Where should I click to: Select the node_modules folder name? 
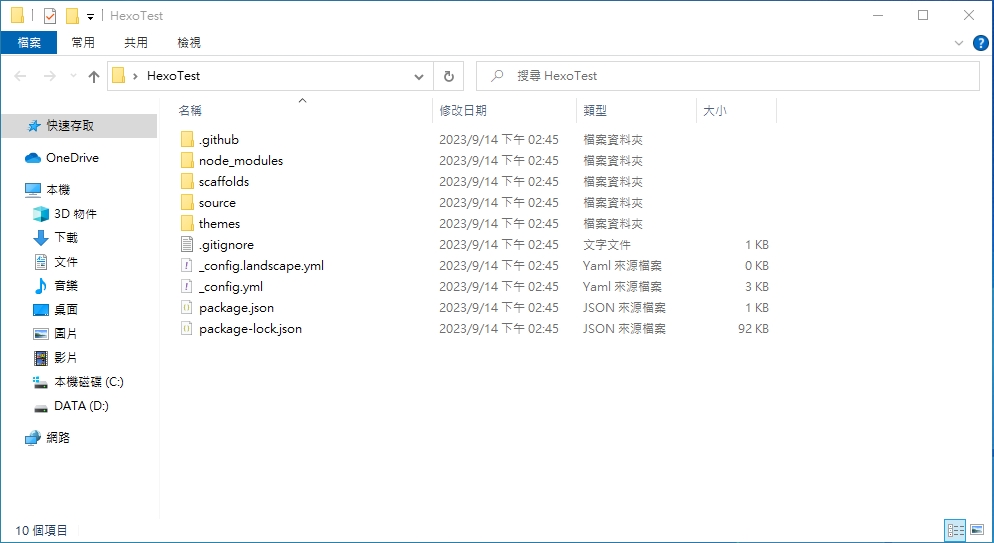tap(241, 160)
